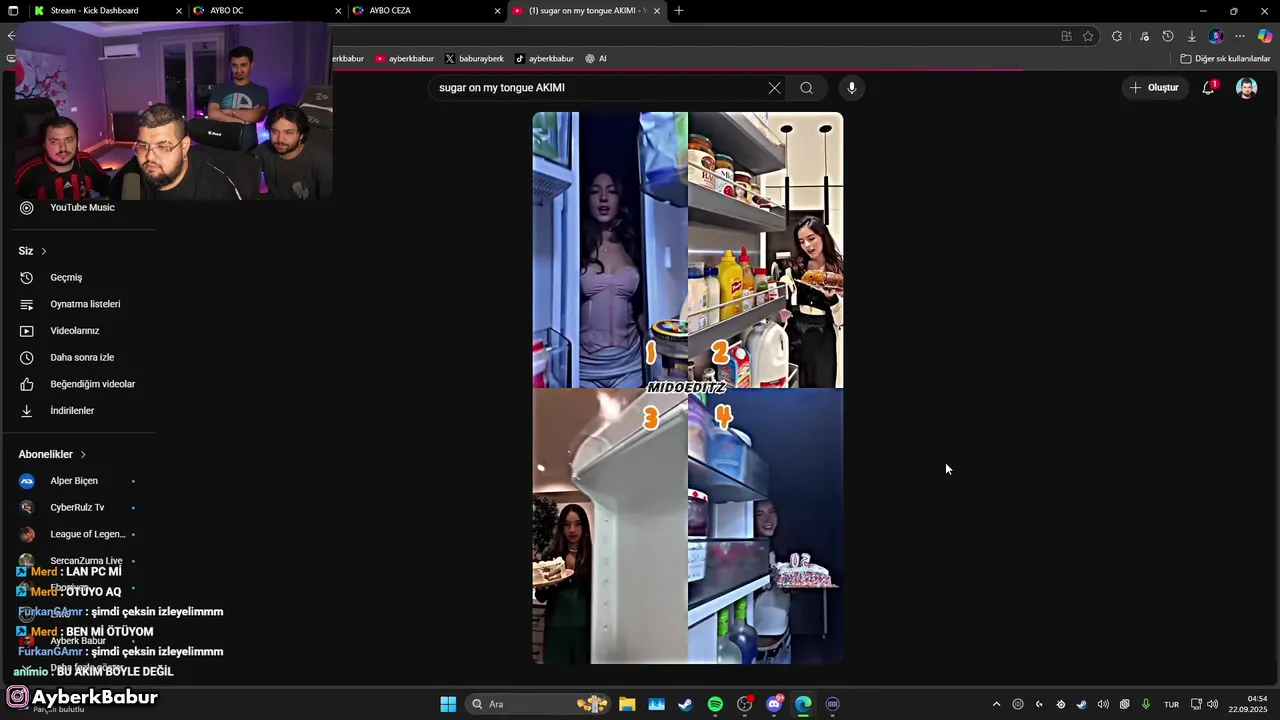Open the Copilot sidebar icon
This screenshot has width=1280, height=720.
pos(1265,36)
